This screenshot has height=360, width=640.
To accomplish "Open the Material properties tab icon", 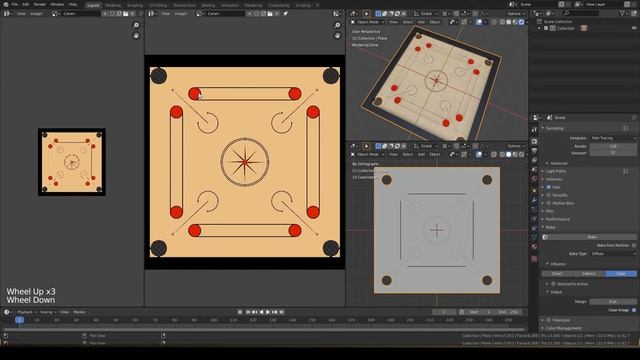I will tap(534, 247).
